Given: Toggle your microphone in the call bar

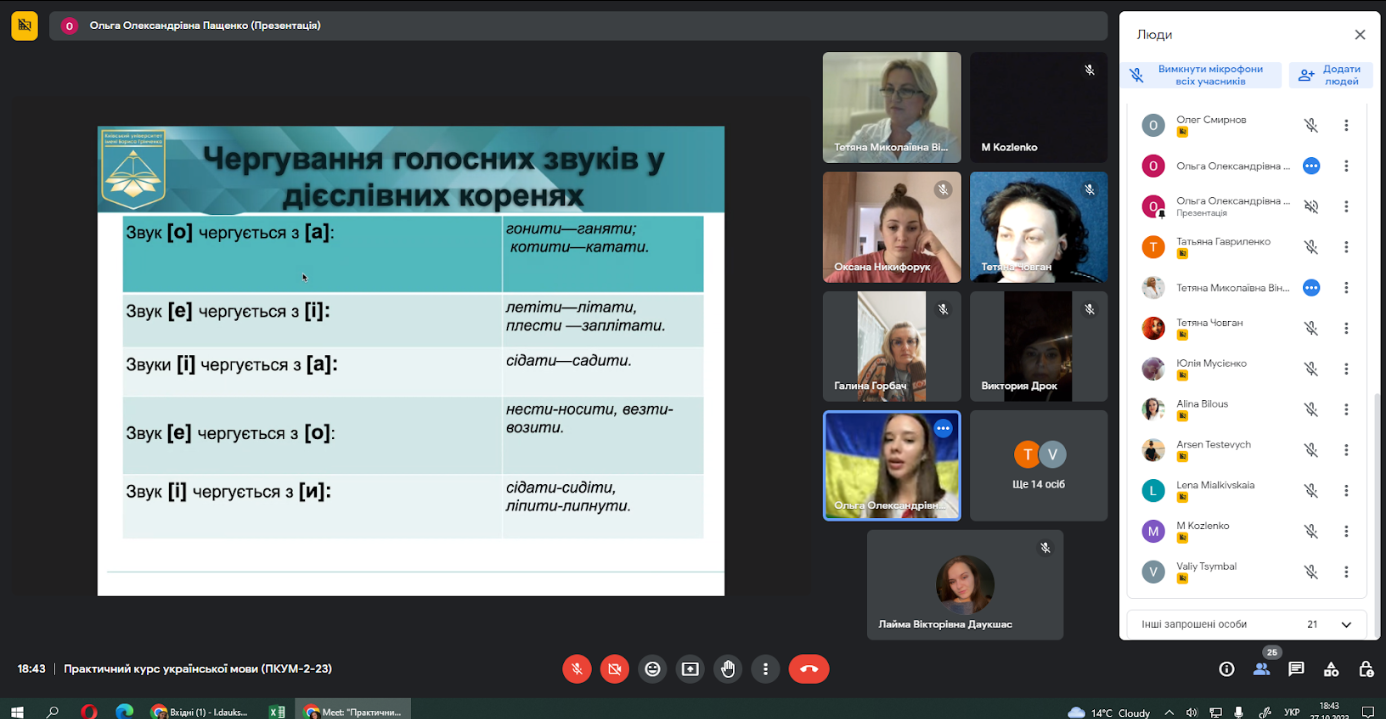Looking at the screenshot, I should coord(576,669).
